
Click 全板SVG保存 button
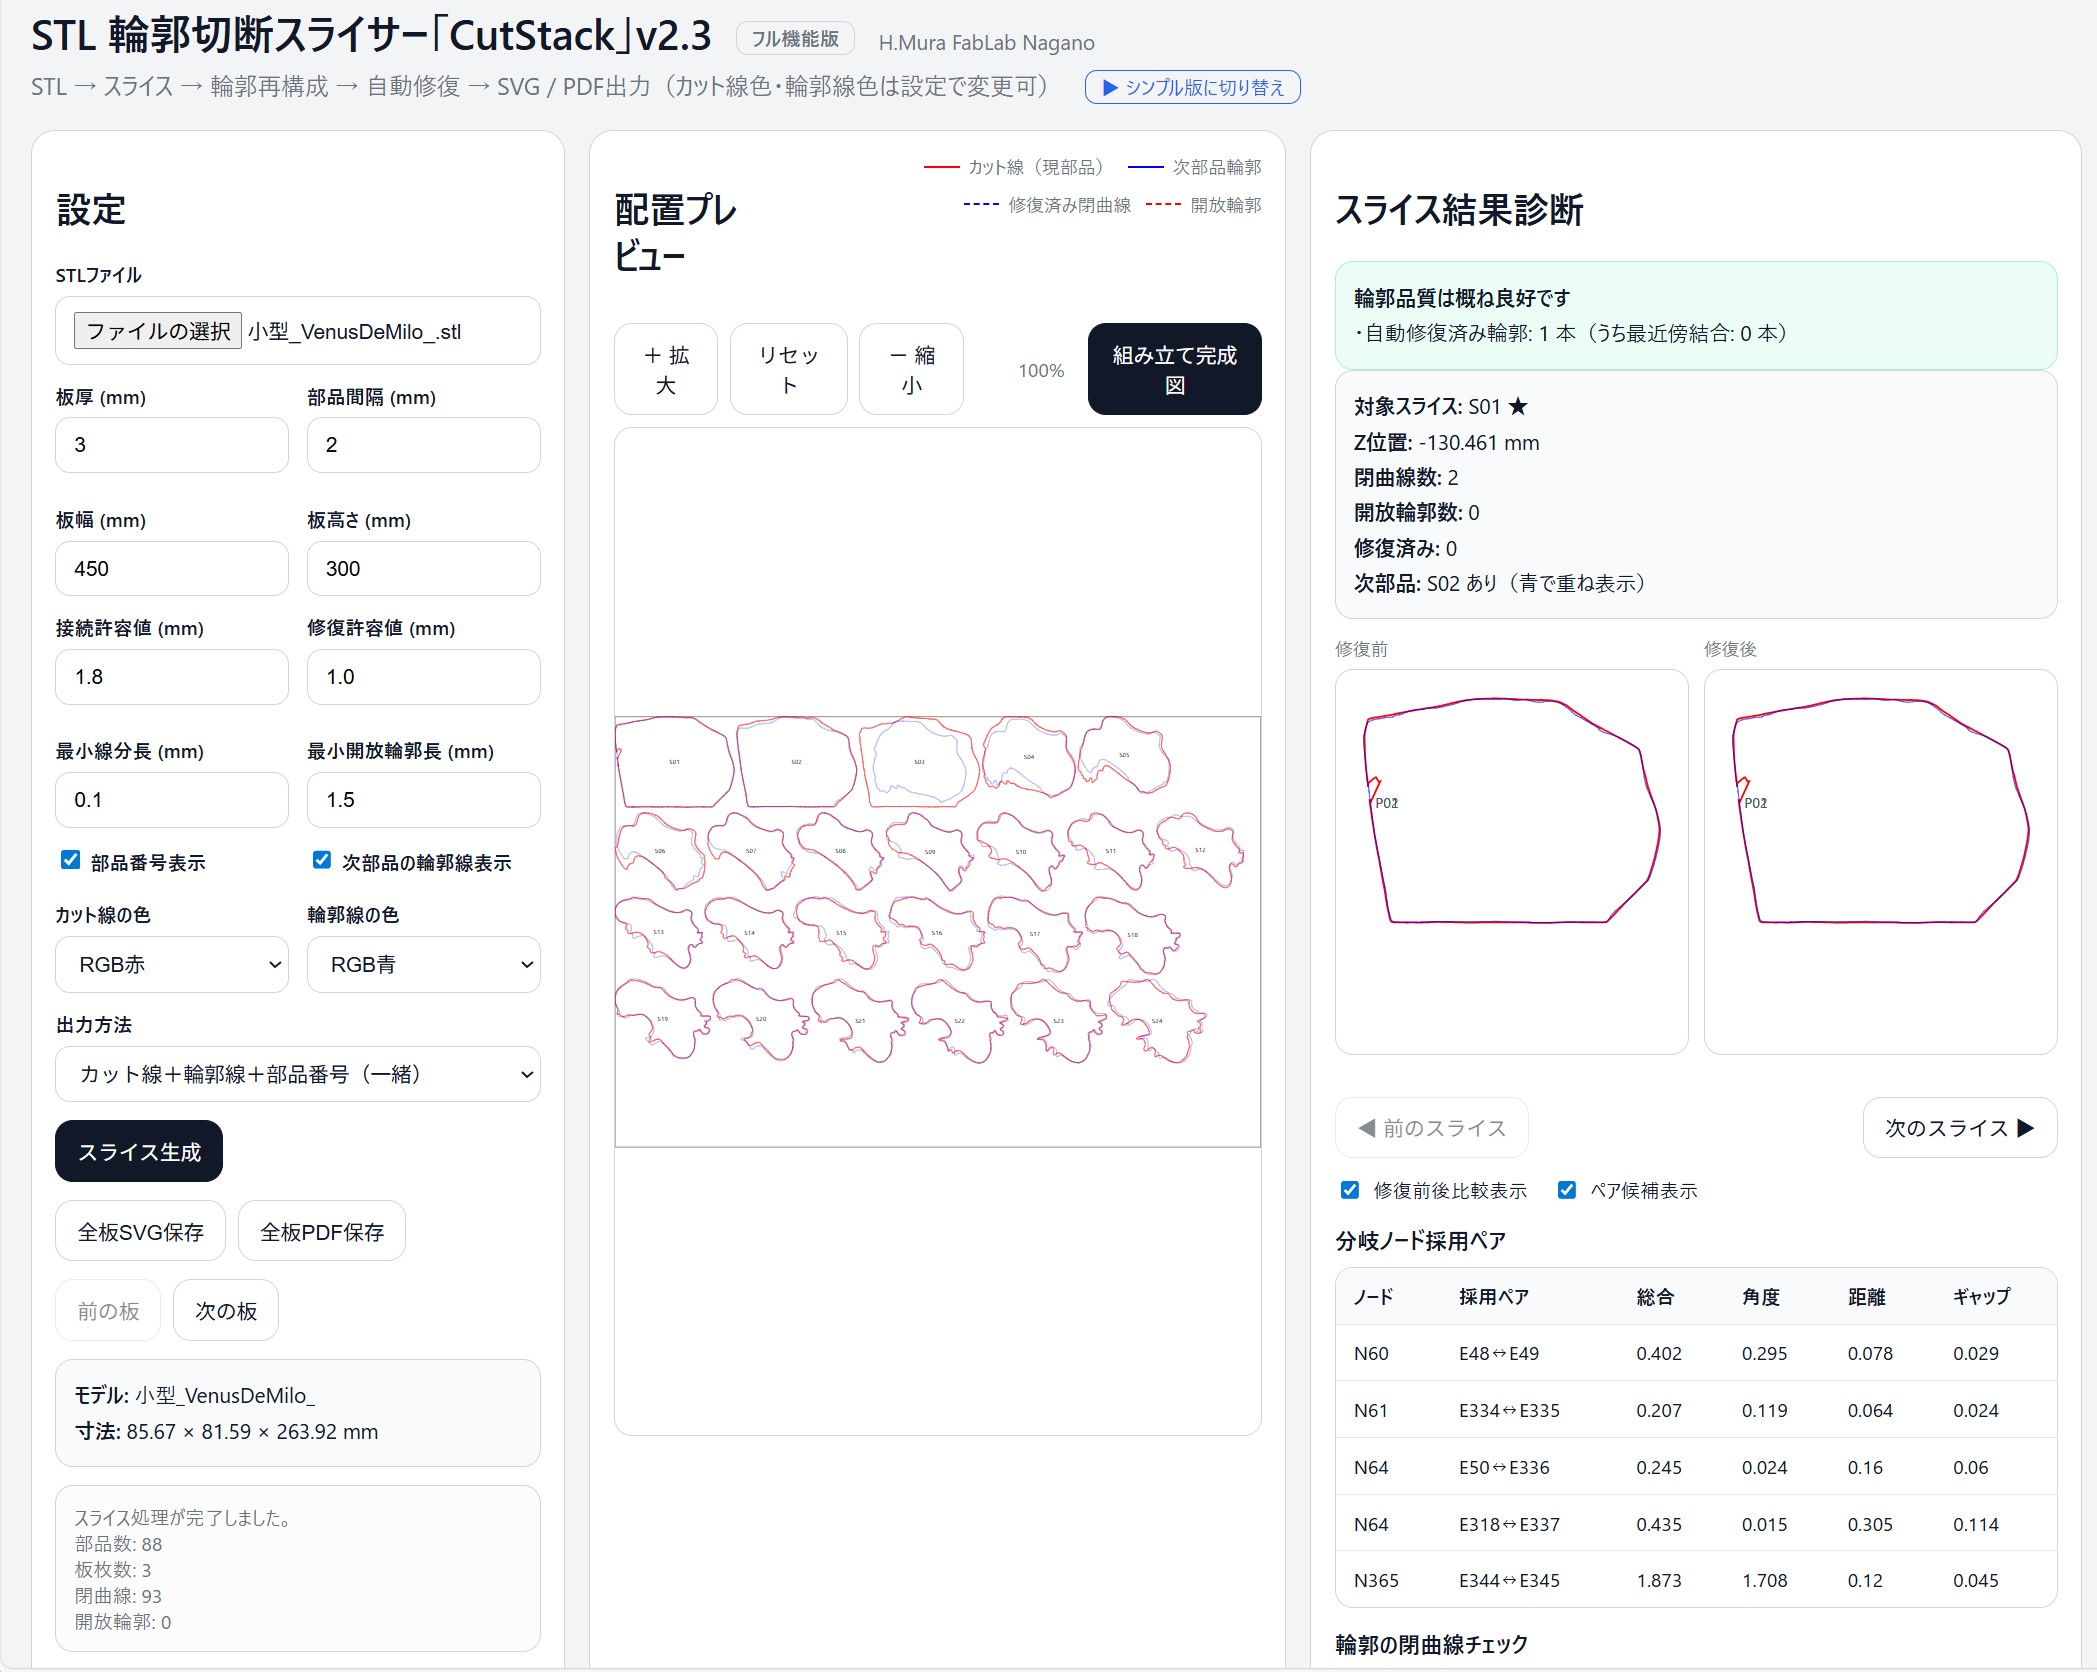[x=140, y=1232]
